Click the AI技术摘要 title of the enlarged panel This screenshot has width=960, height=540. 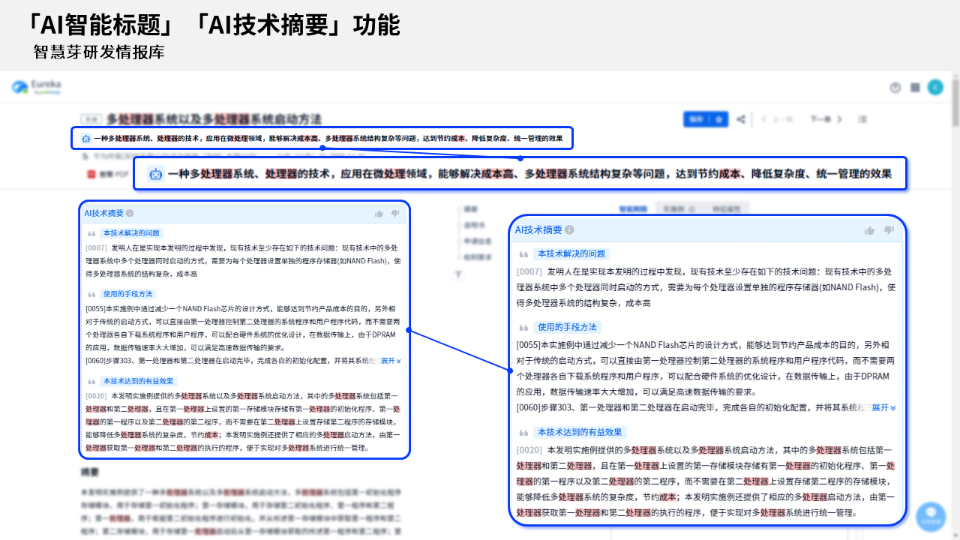538,230
